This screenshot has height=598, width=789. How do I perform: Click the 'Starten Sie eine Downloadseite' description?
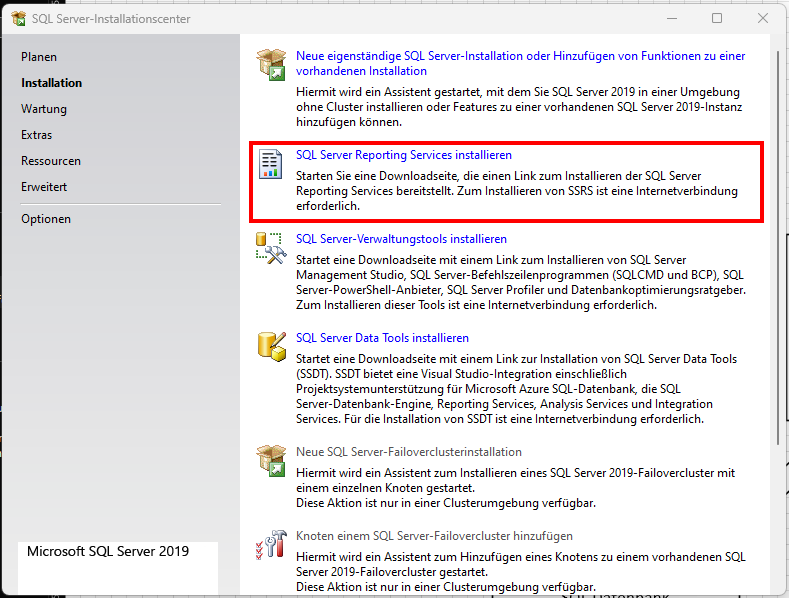click(x=517, y=191)
